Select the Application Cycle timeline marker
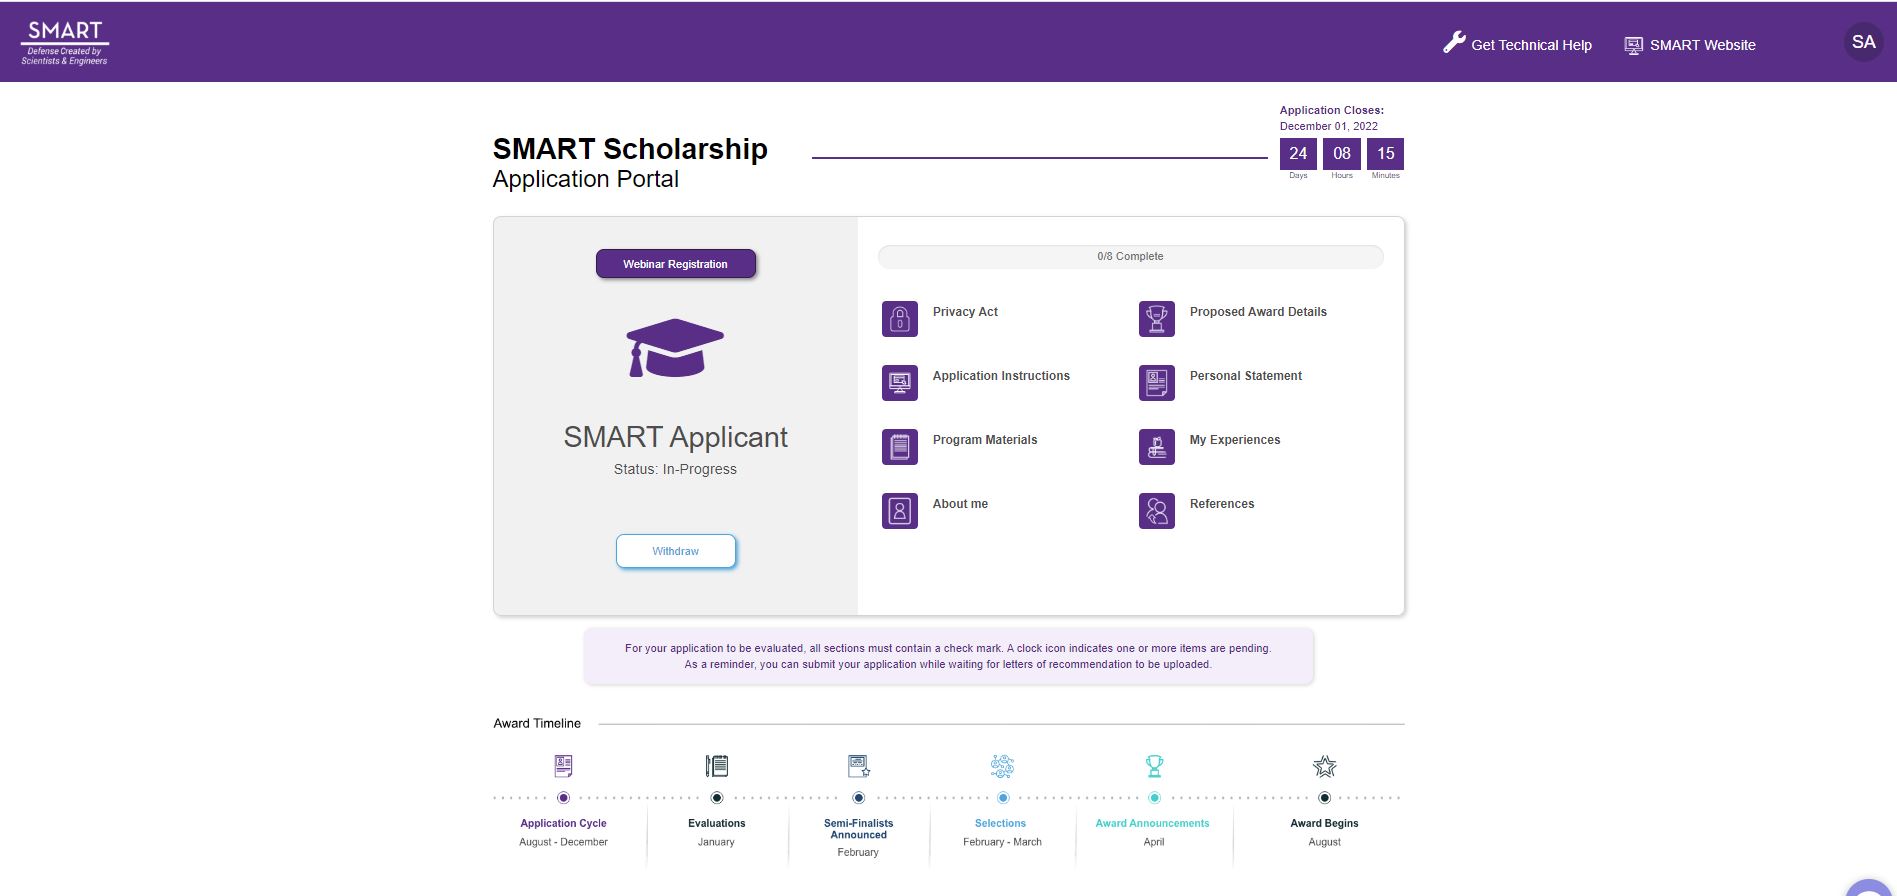Image resolution: width=1897 pixels, height=896 pixels. tap(564, 798)
